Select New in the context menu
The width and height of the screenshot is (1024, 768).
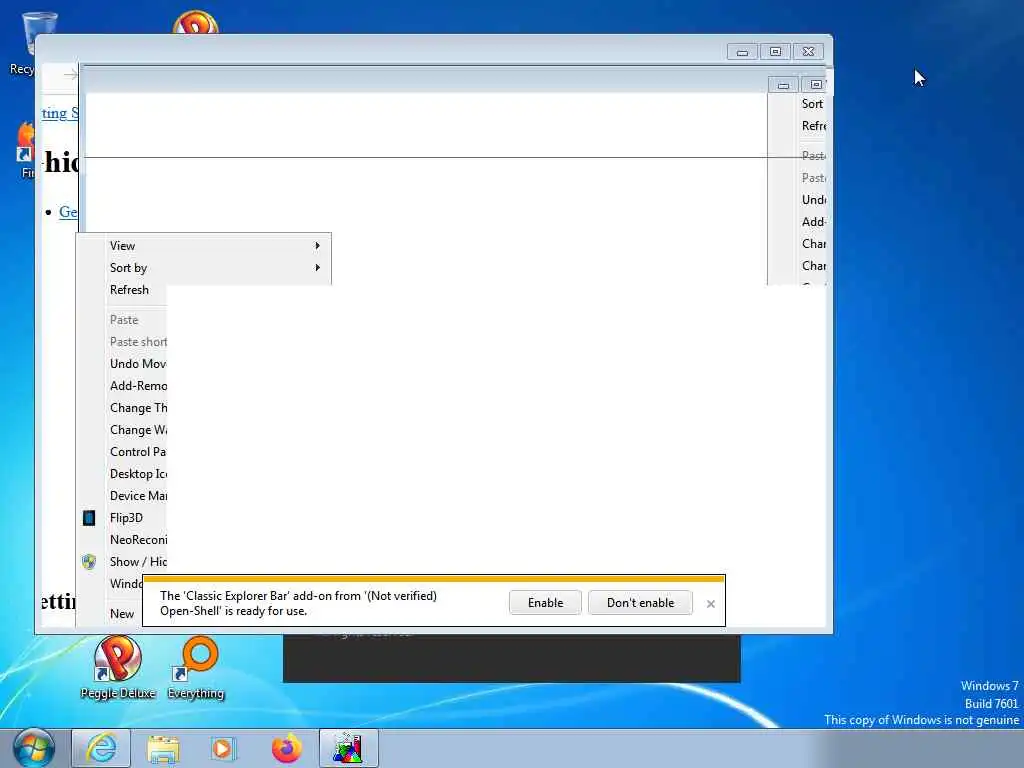coord(121,614)
